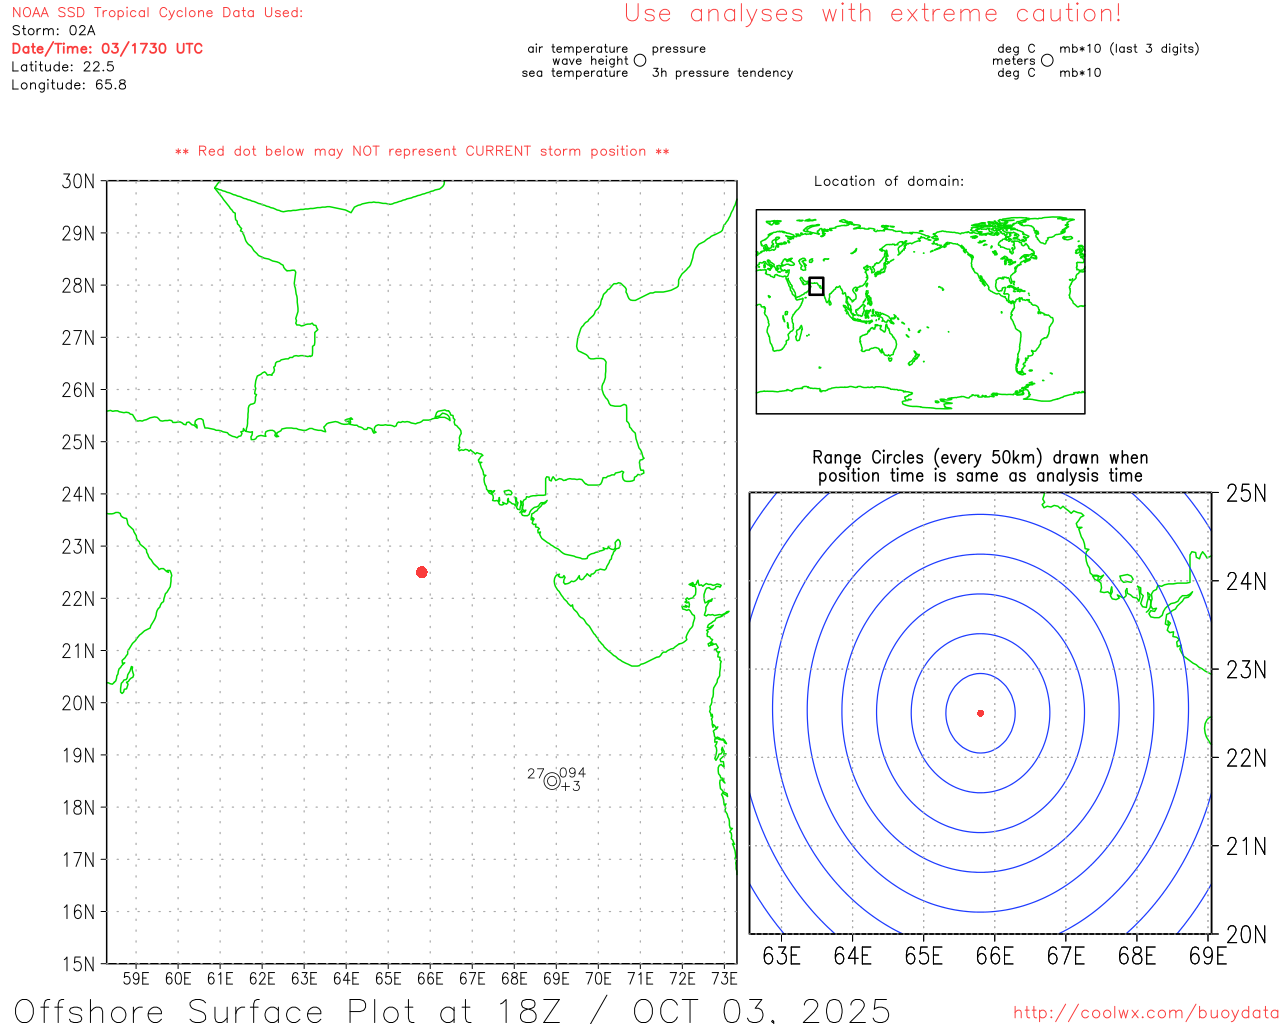This screenshot has height=1024, width=1280.
Task: Click the black domain box on world map
Action: tap(816, 286)
